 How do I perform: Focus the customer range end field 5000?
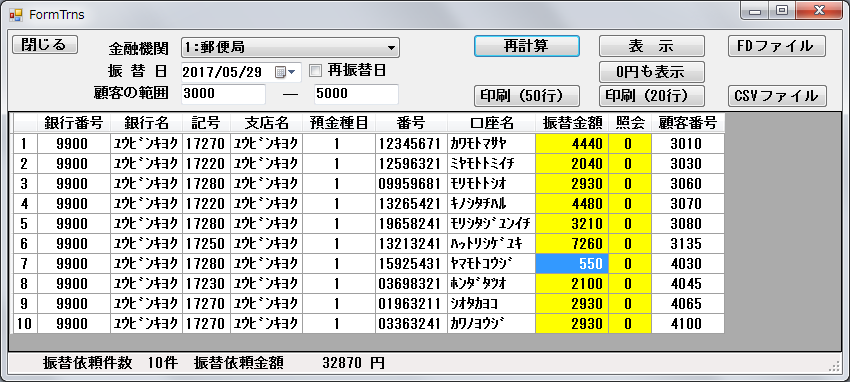[356, 94]
